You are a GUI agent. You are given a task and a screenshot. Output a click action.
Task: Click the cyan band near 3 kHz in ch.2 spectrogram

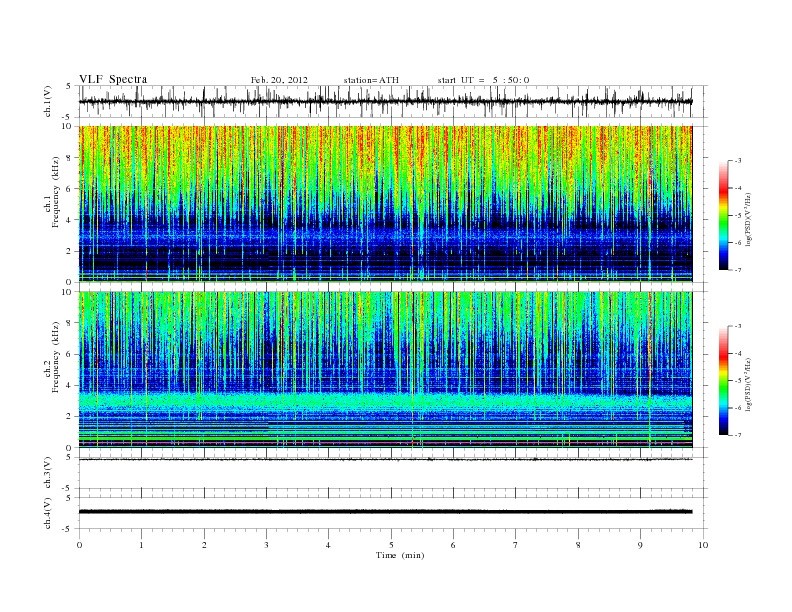[385, 403]
